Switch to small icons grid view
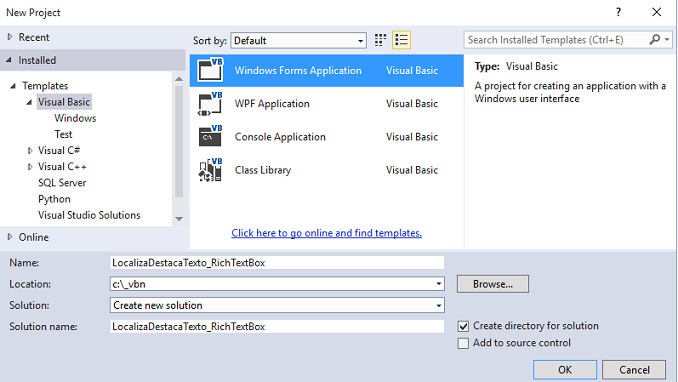 coord(380,40)
